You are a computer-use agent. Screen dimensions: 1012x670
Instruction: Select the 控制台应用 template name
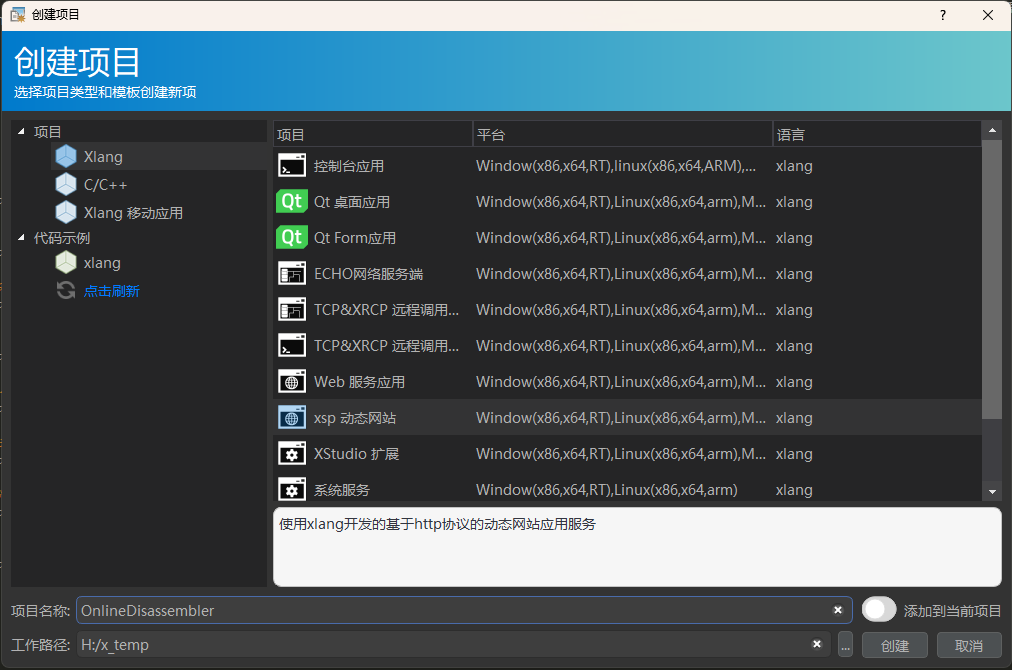[x=349, y=166]
